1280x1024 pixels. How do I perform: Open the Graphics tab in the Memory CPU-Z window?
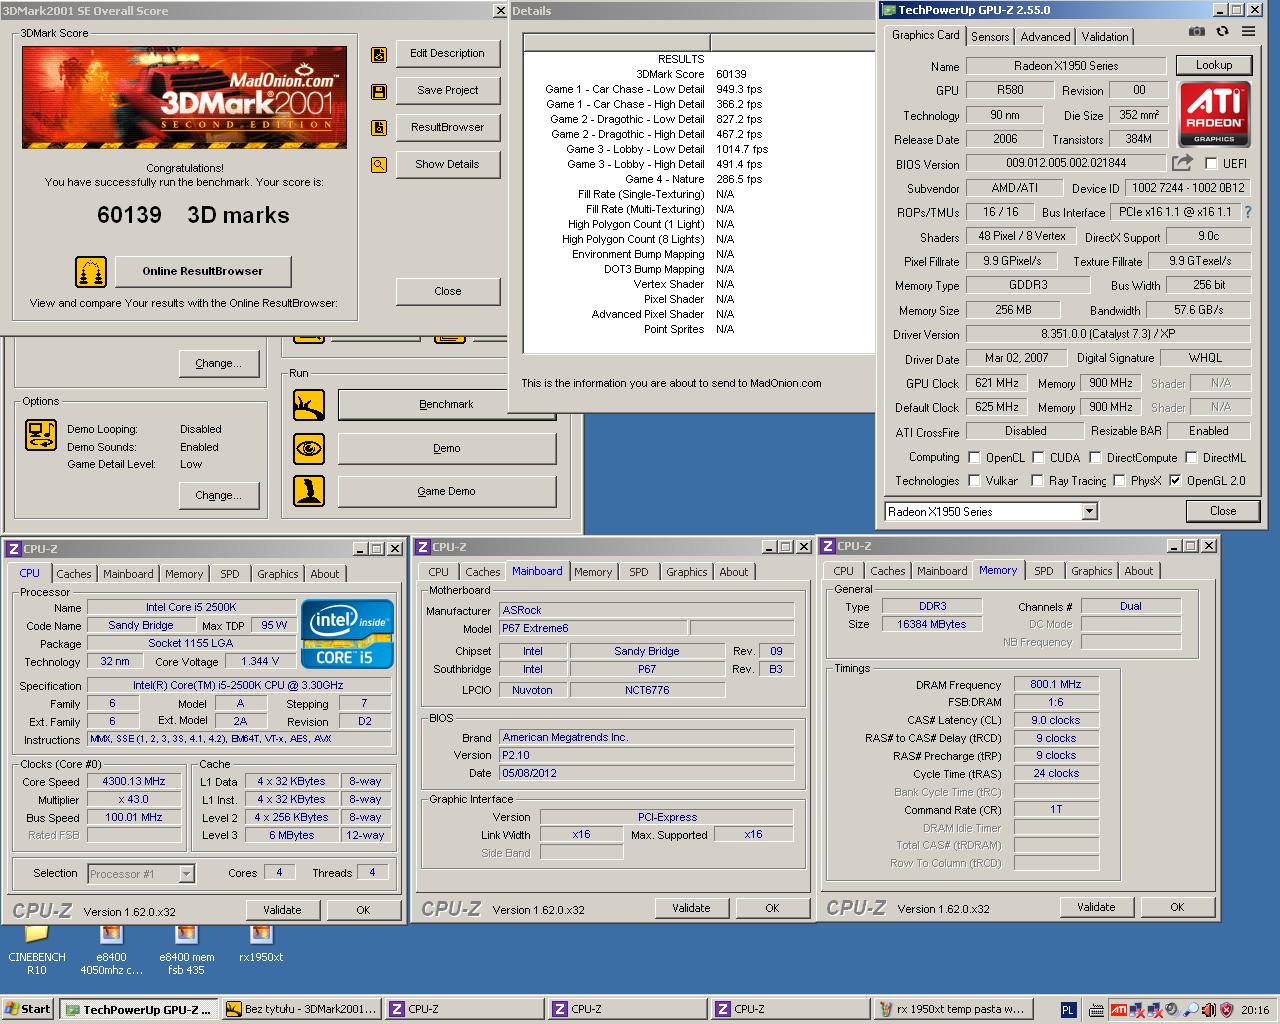(1091, 571)
